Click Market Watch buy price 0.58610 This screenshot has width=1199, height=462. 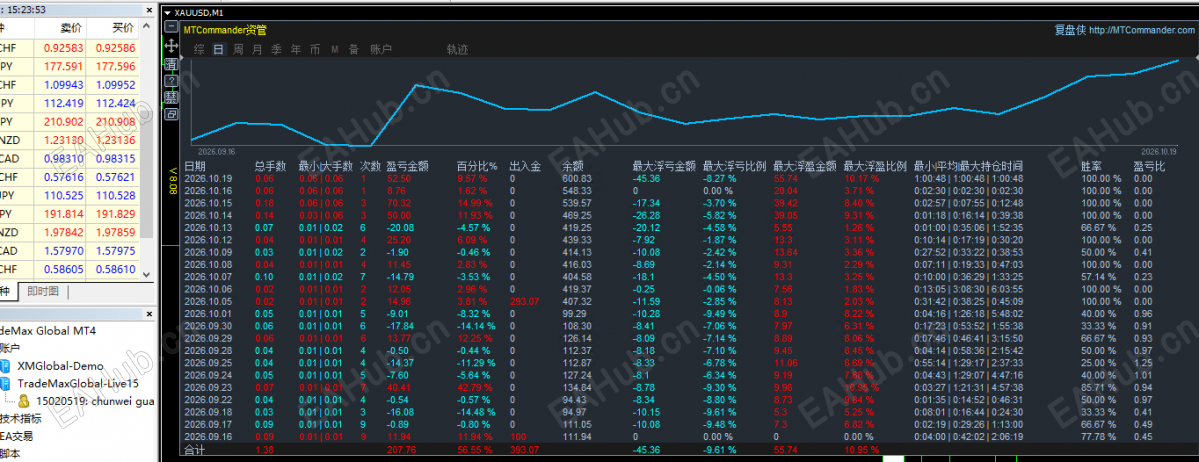tap(117, 270)
